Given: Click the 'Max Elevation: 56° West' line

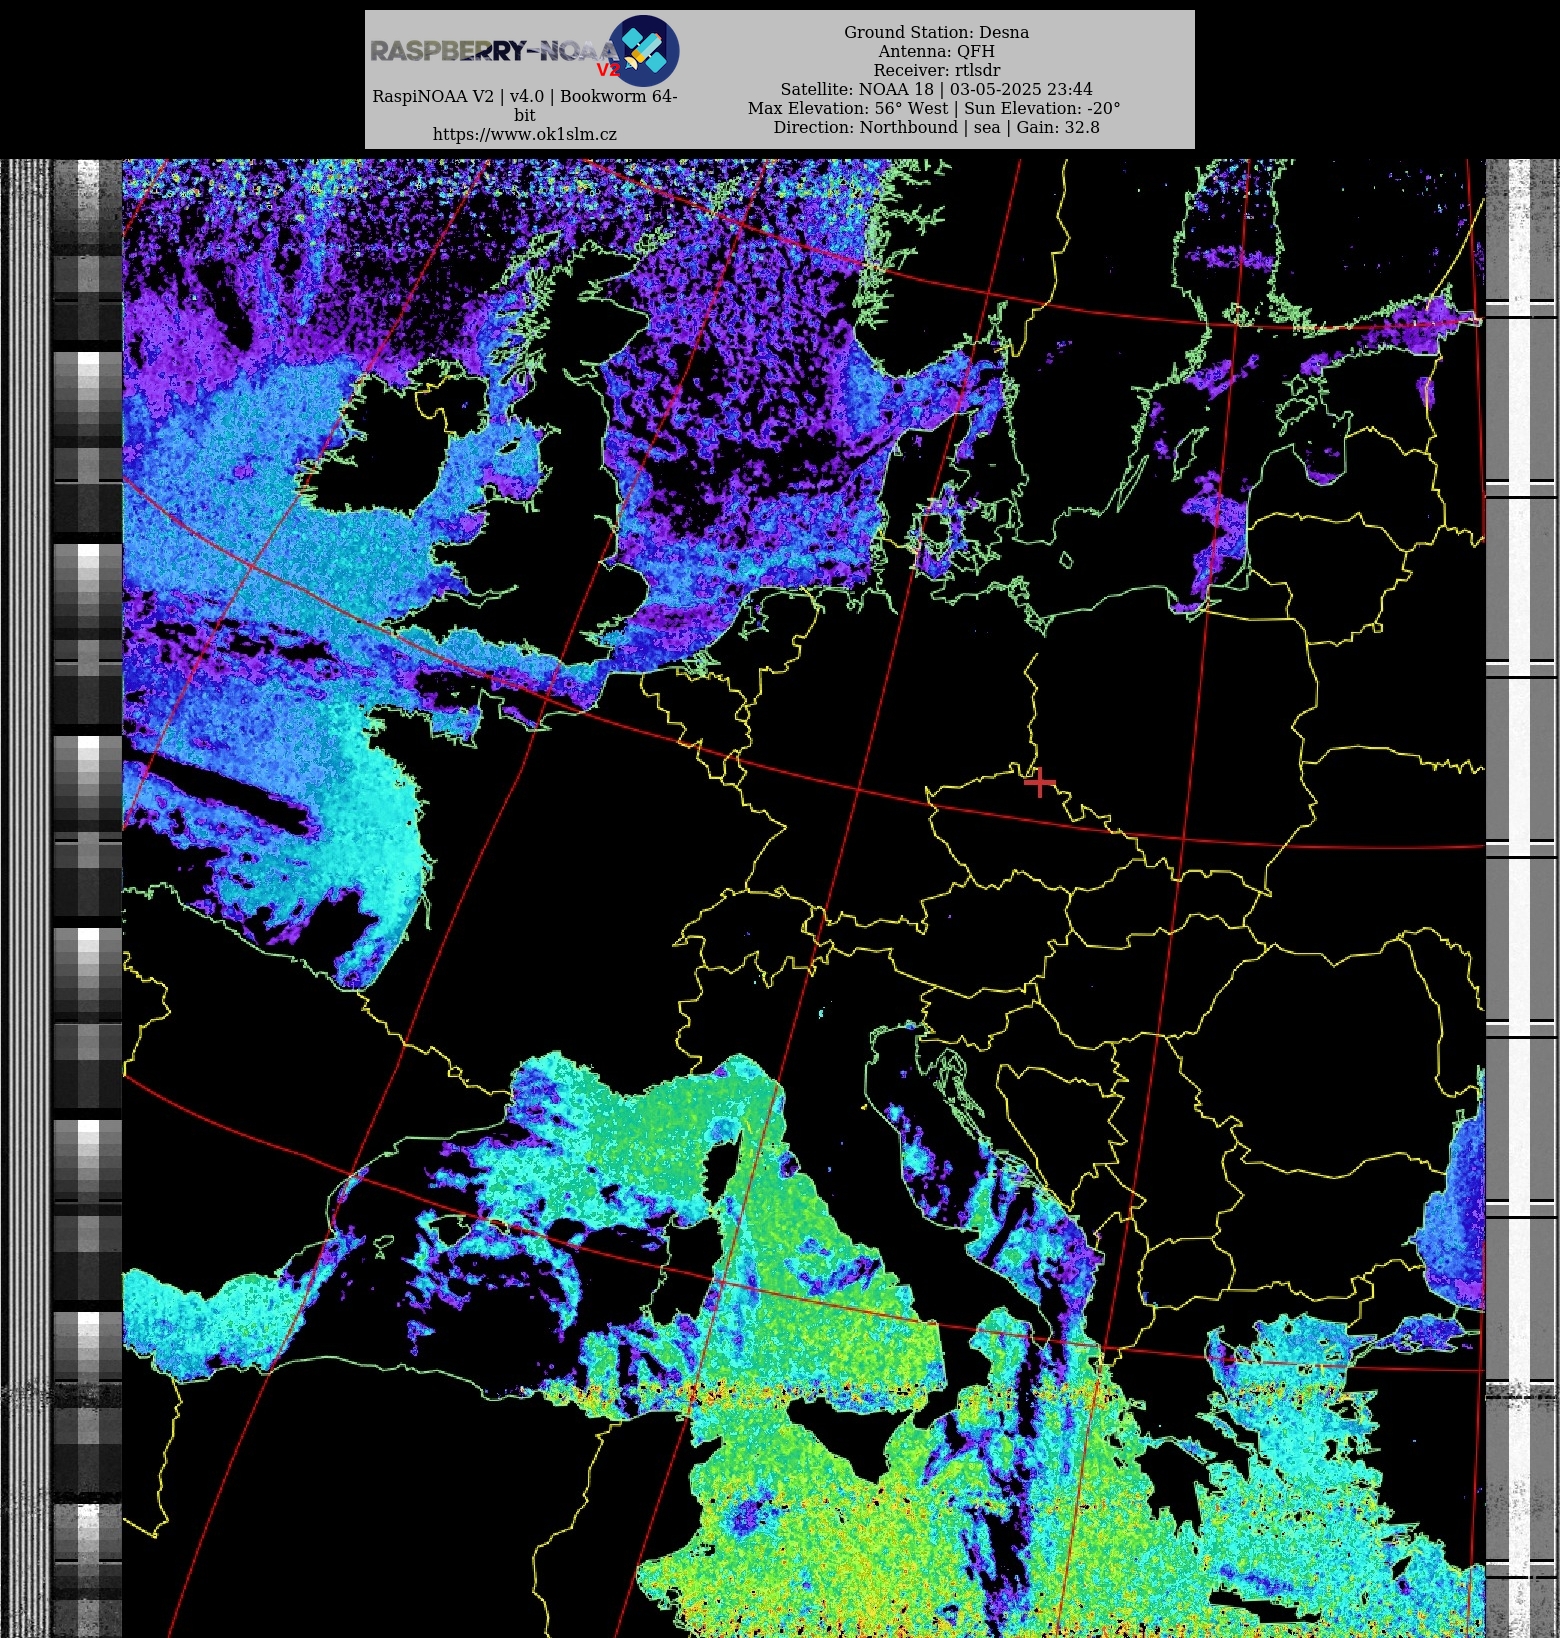Looking at the screenshot, I should 934,108.
